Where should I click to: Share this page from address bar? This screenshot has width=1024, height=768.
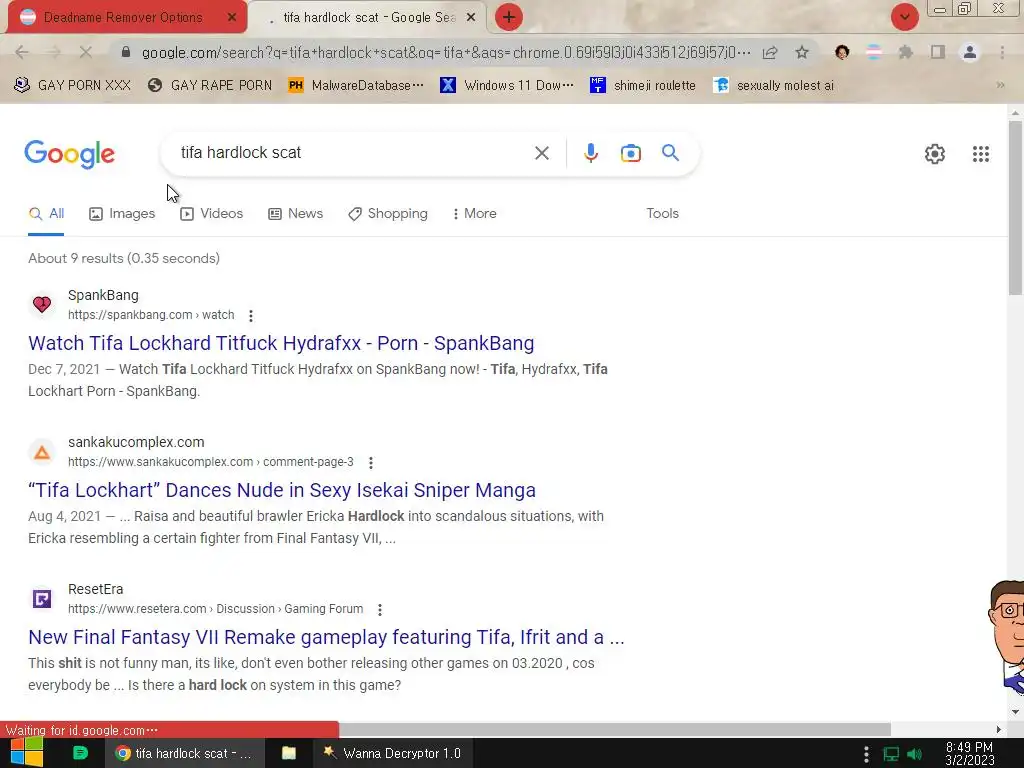(x=770, y=52)
